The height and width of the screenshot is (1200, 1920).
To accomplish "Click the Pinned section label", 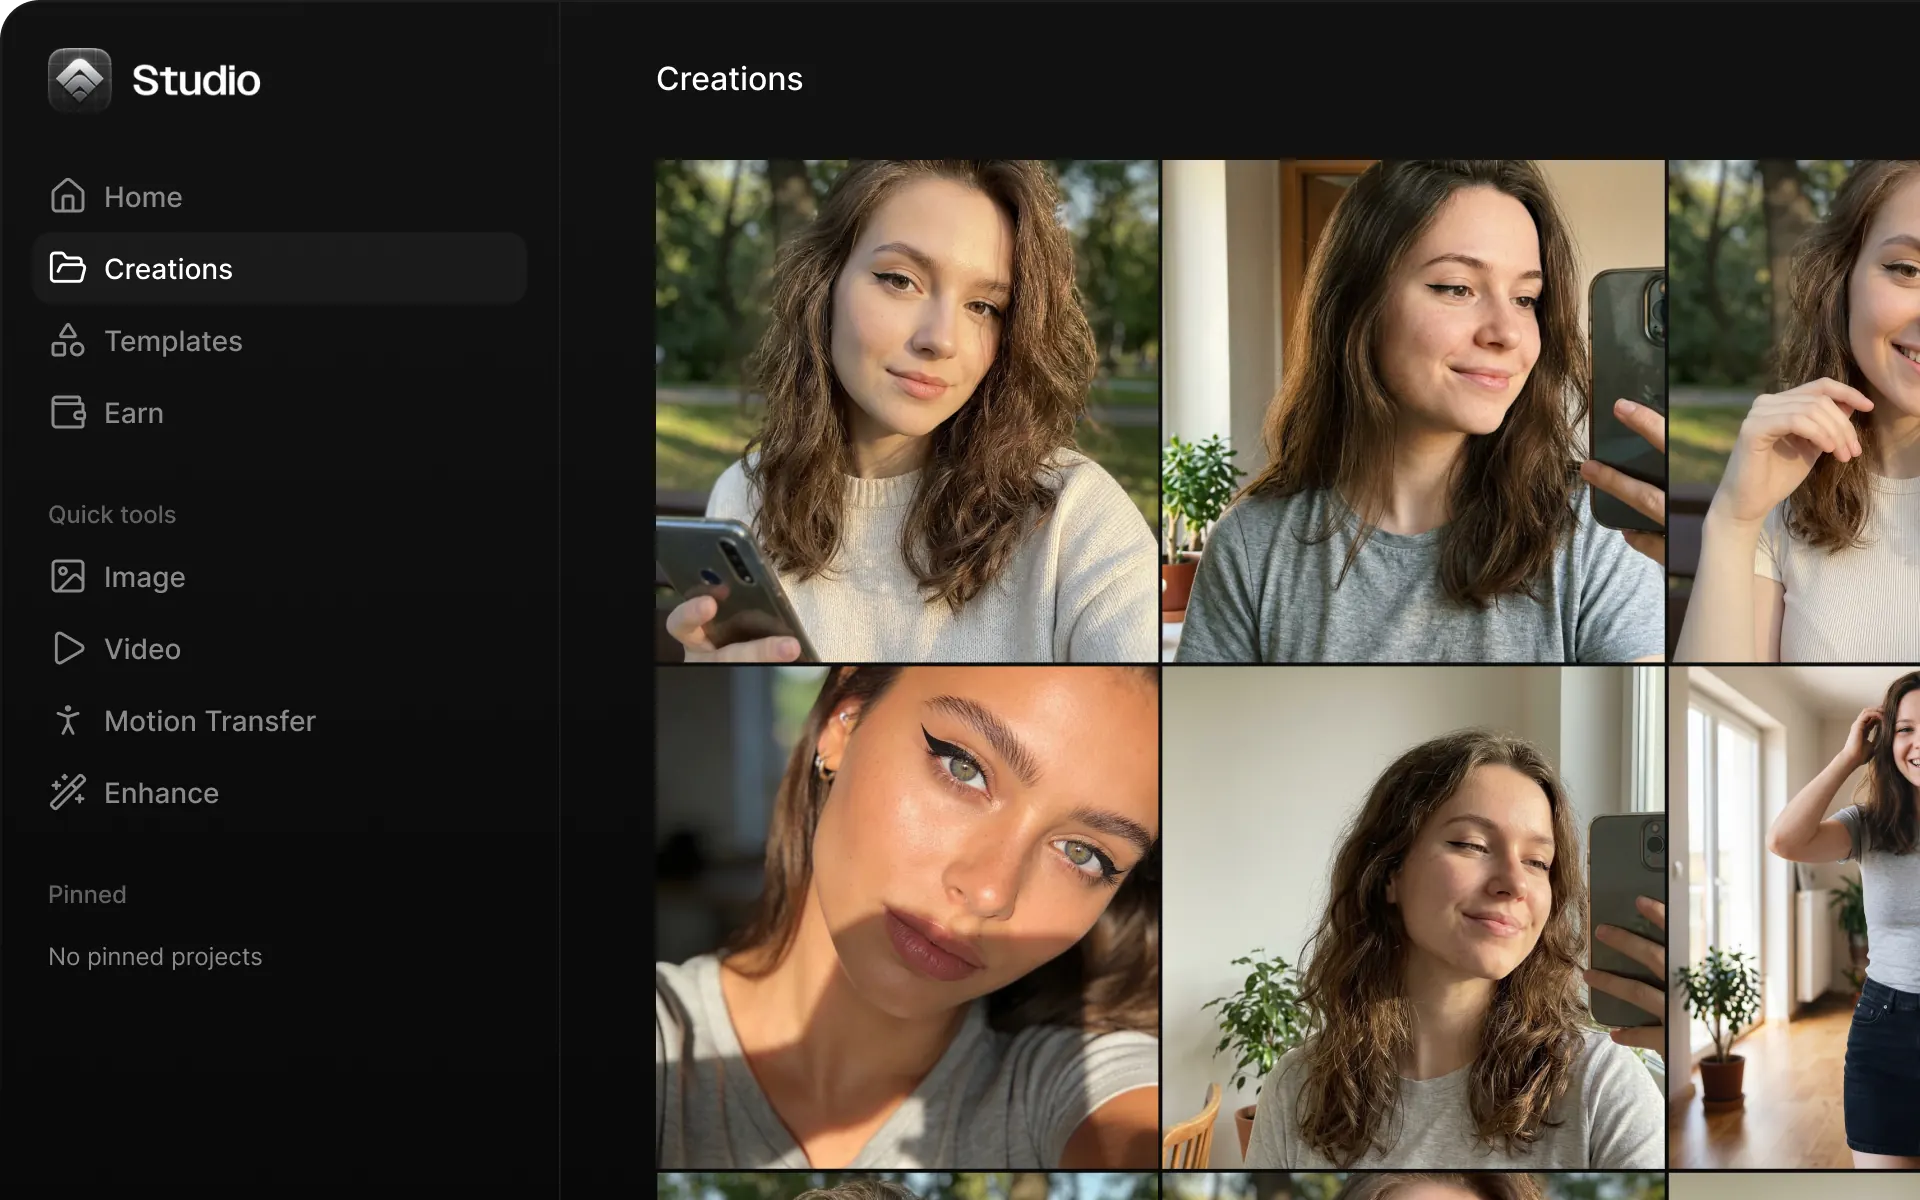I will coord(87,894).
